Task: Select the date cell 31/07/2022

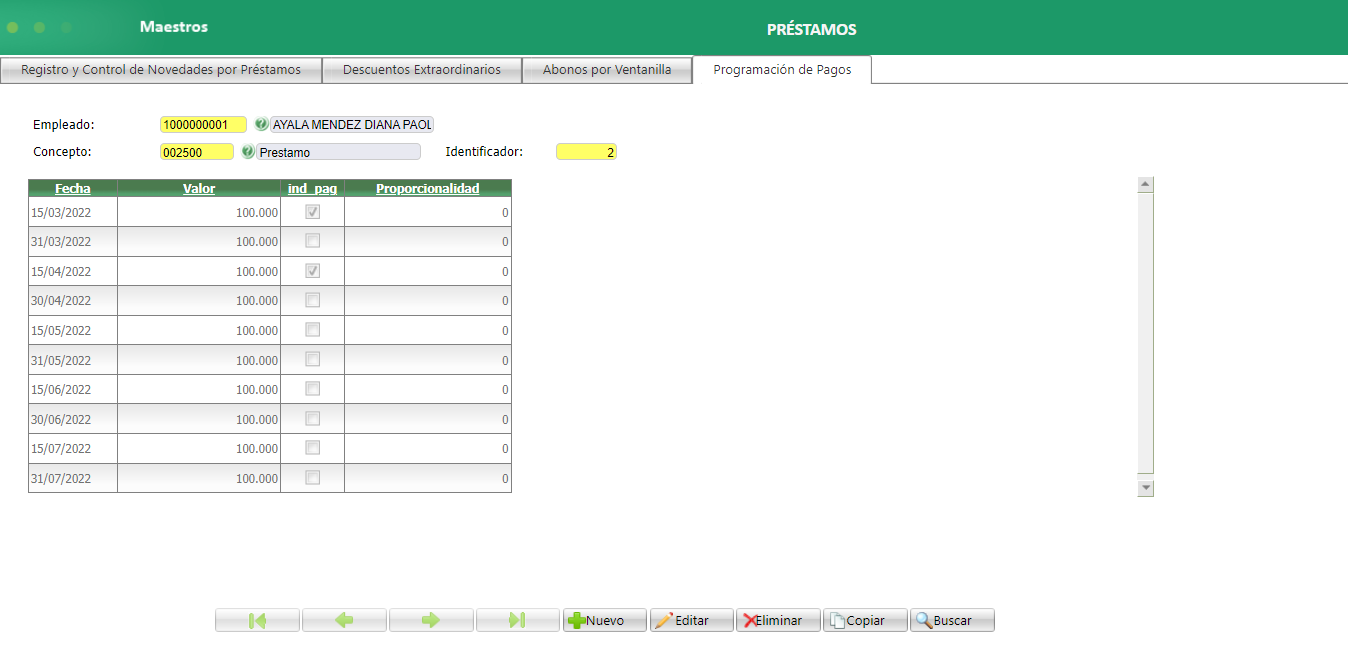Action: tap(73, 478)
